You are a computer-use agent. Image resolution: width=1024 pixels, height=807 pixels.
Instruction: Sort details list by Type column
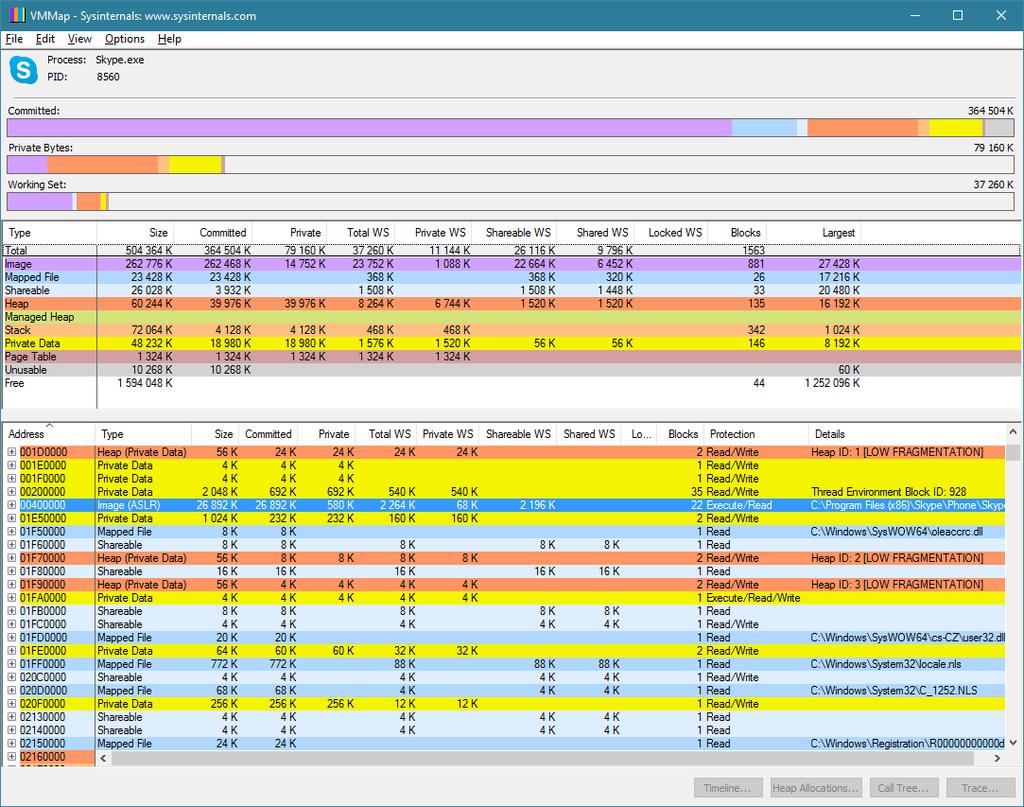tap(143, 434)
